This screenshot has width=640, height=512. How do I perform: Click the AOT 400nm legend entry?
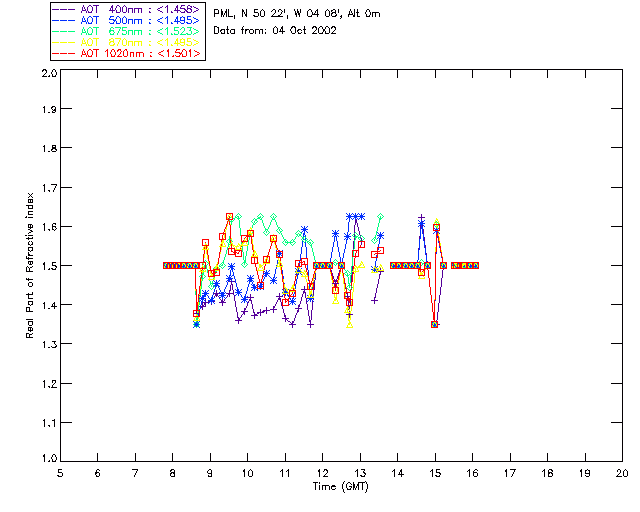click(x=127, y=9)
